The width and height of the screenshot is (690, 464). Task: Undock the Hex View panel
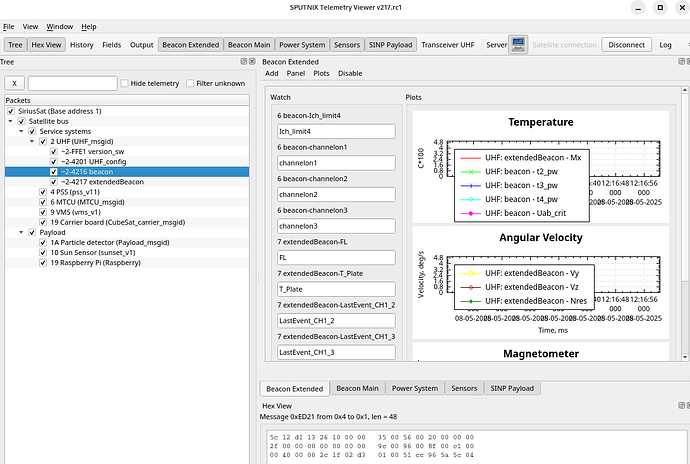(681, 405)
